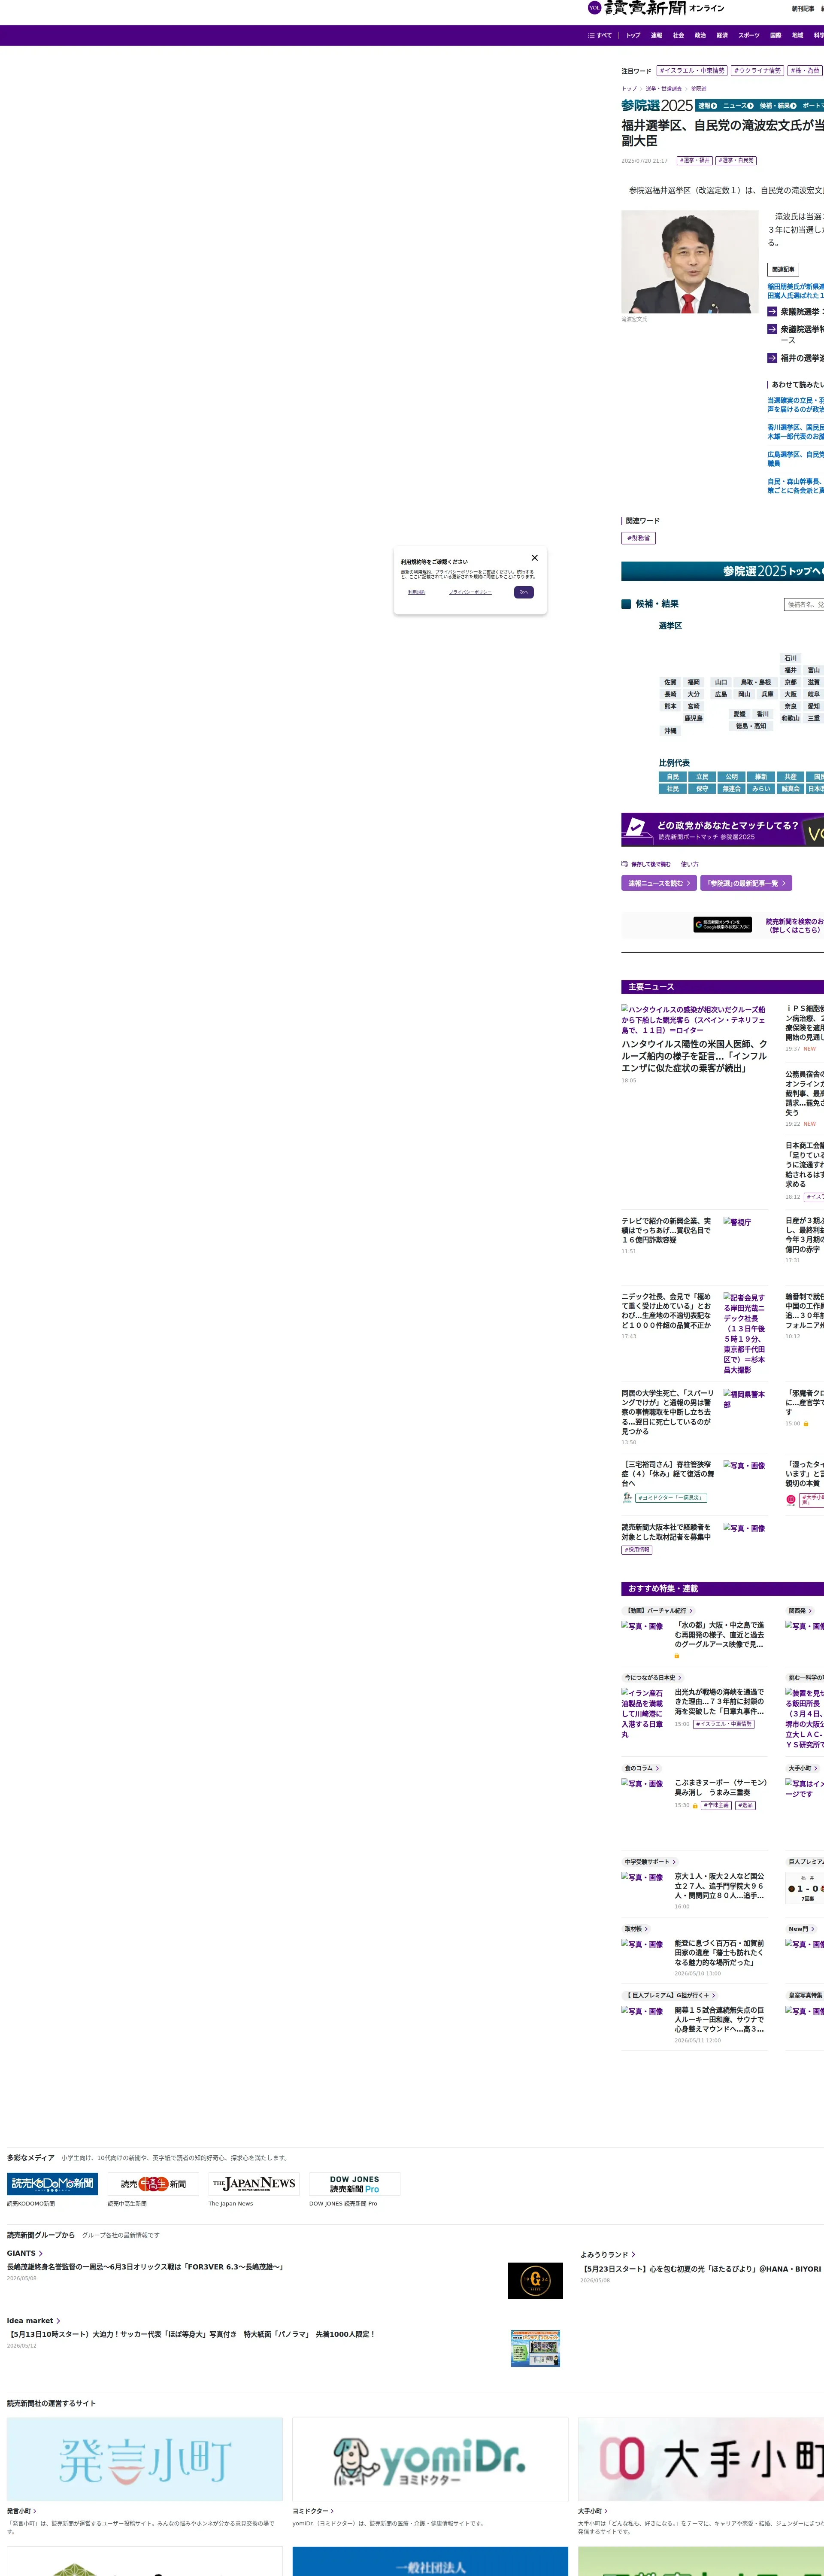Viewport: 824px width, 2576px height.
Task: Select 和歌山 on the constituency map
Action: (790, 718)
